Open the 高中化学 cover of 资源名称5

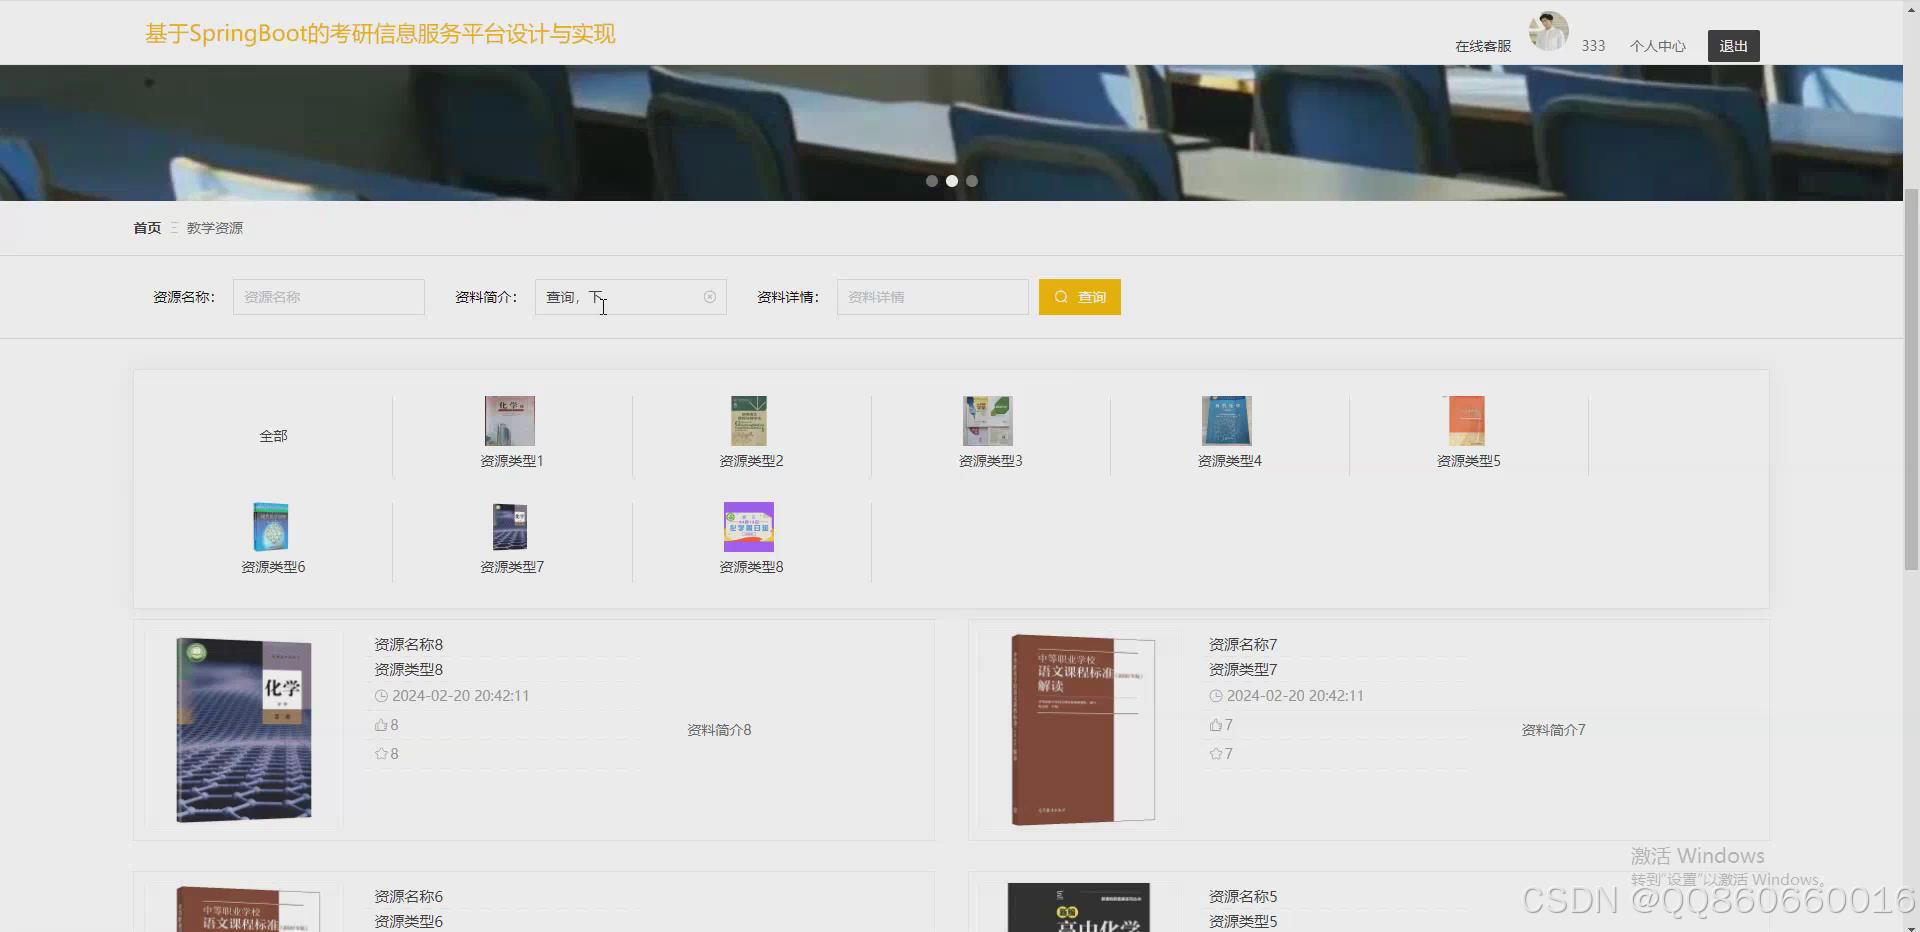[1079, 907]
